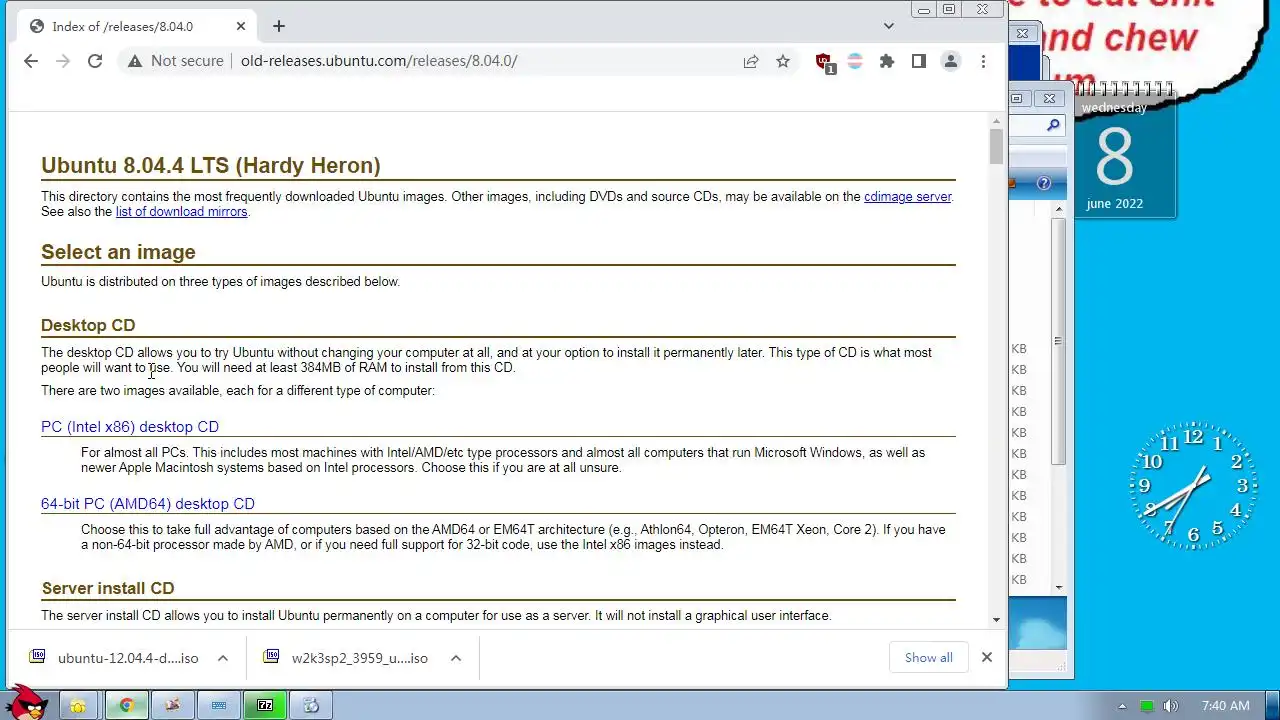Click the Server install CD heading
Image resolution: width=1280 pixels, height=720 pixels.
pos(108,588)
